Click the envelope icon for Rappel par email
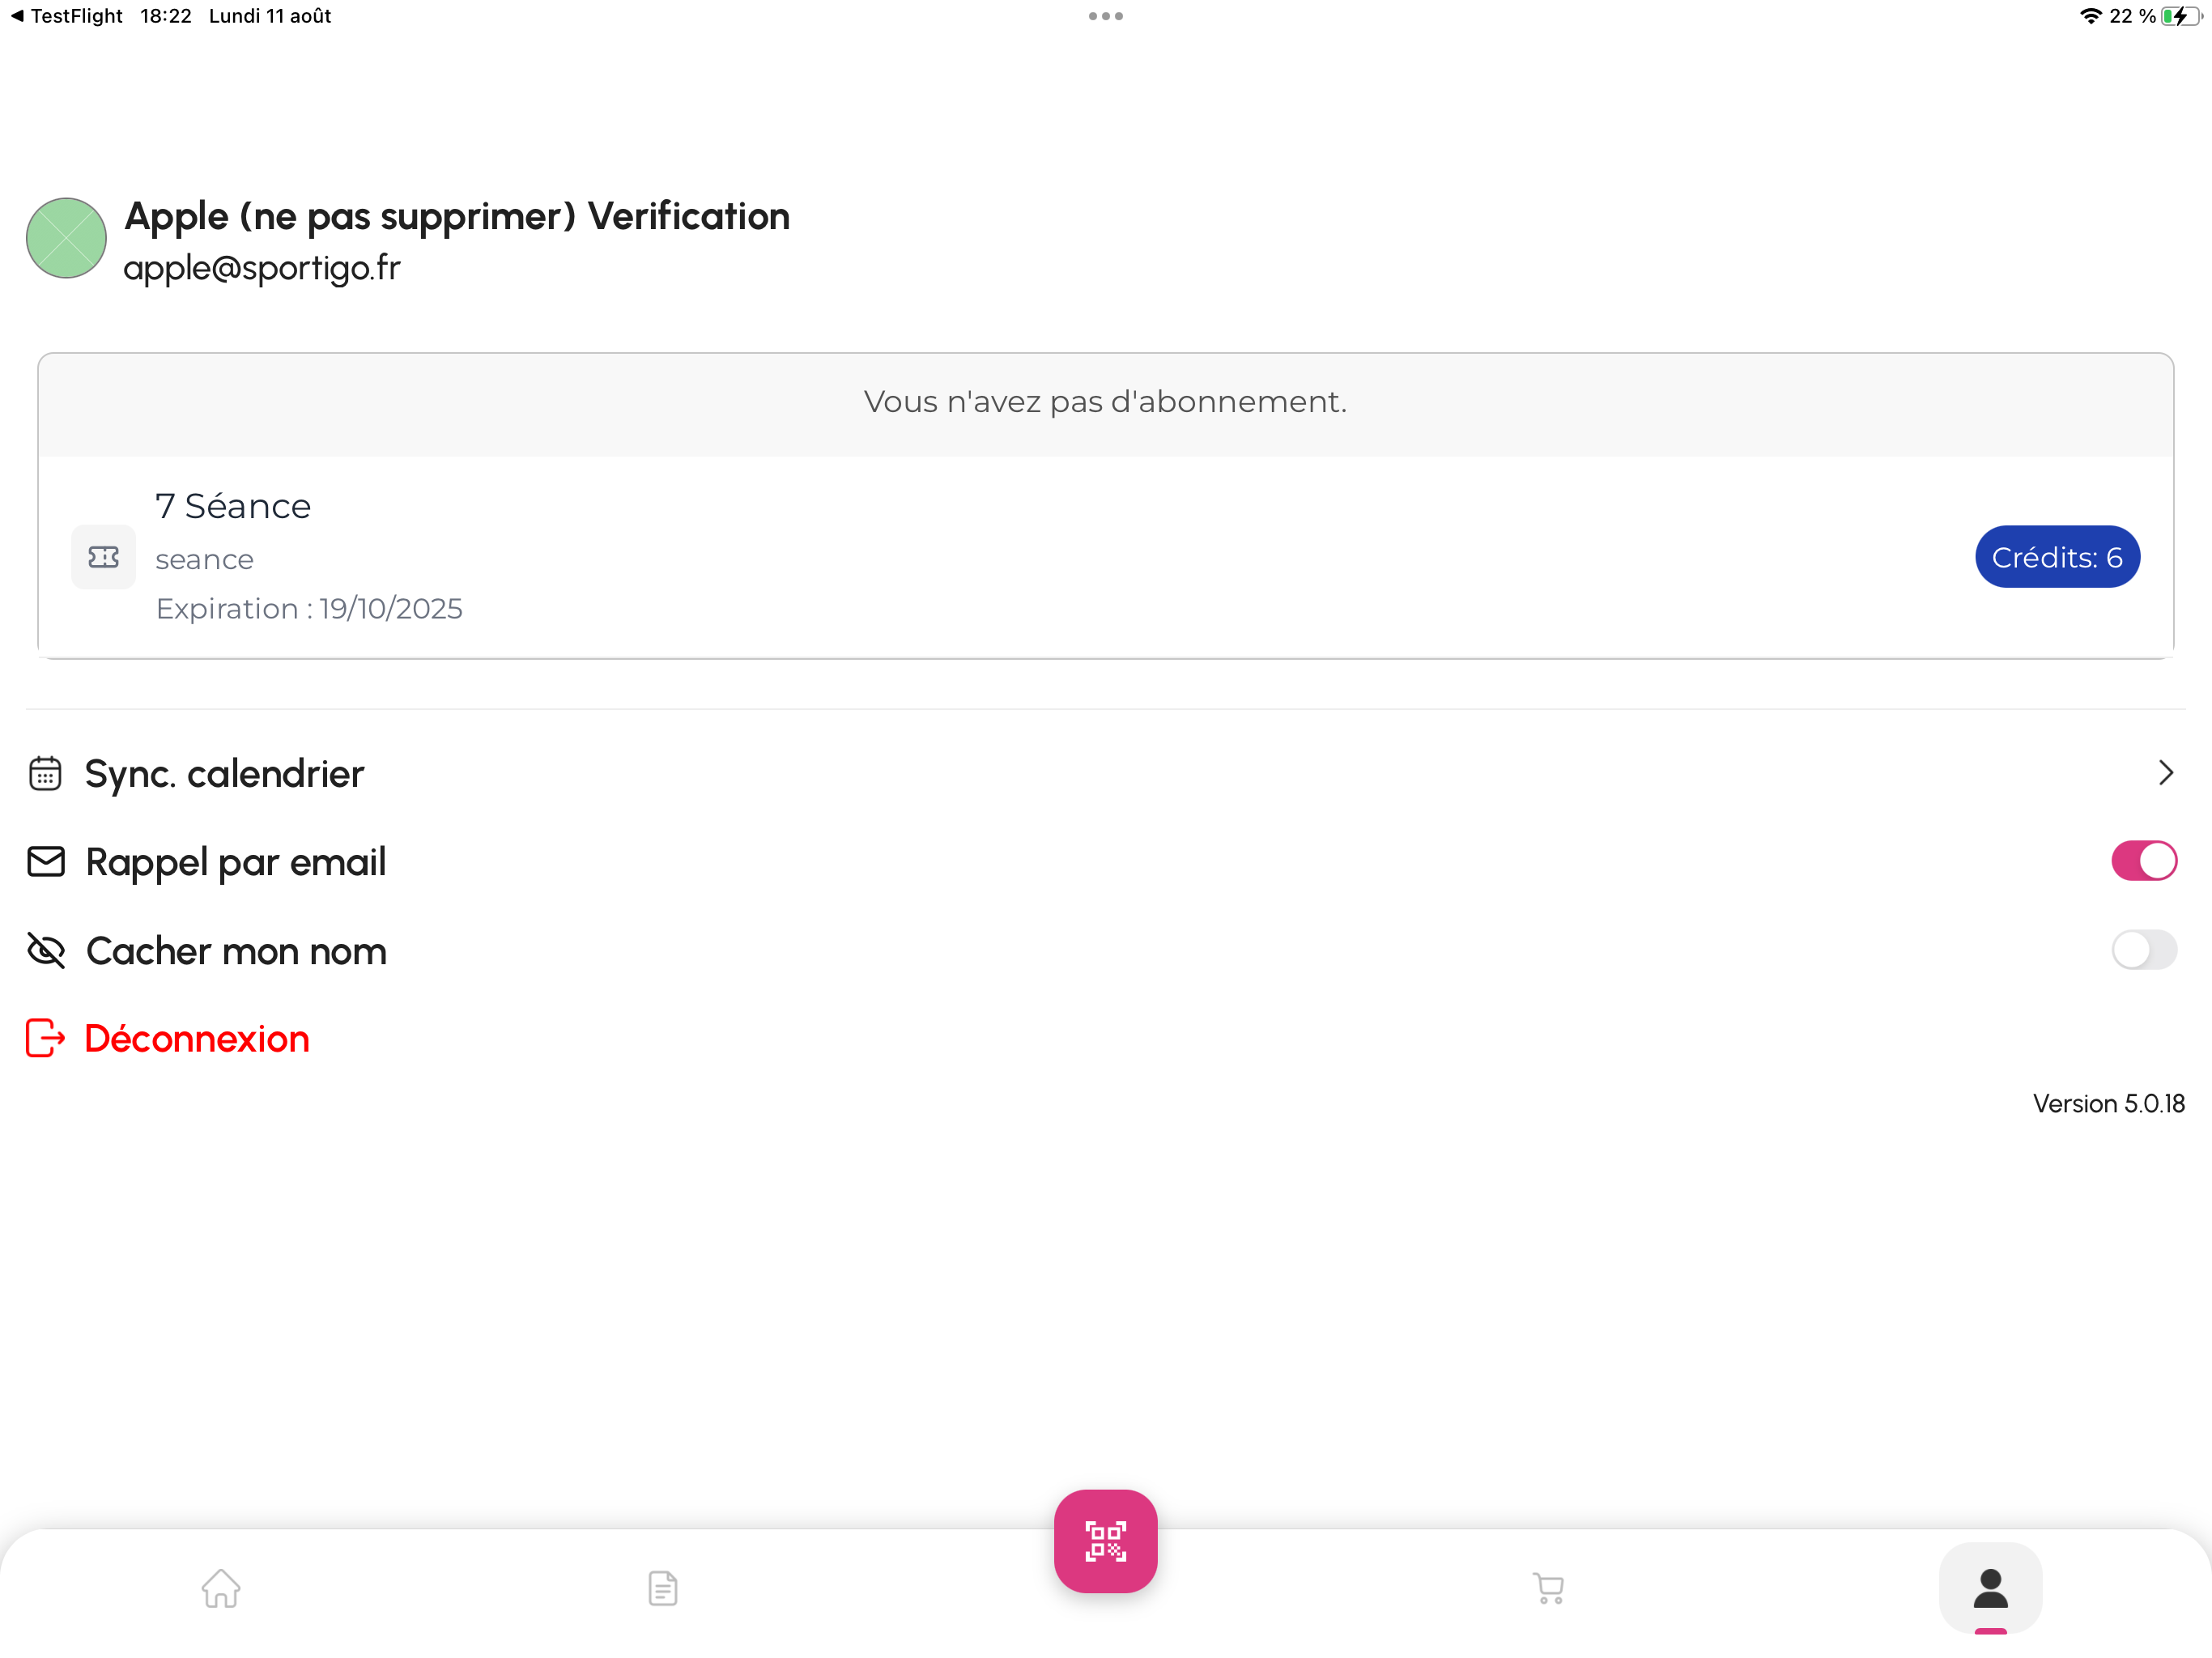 click(46, 861)
